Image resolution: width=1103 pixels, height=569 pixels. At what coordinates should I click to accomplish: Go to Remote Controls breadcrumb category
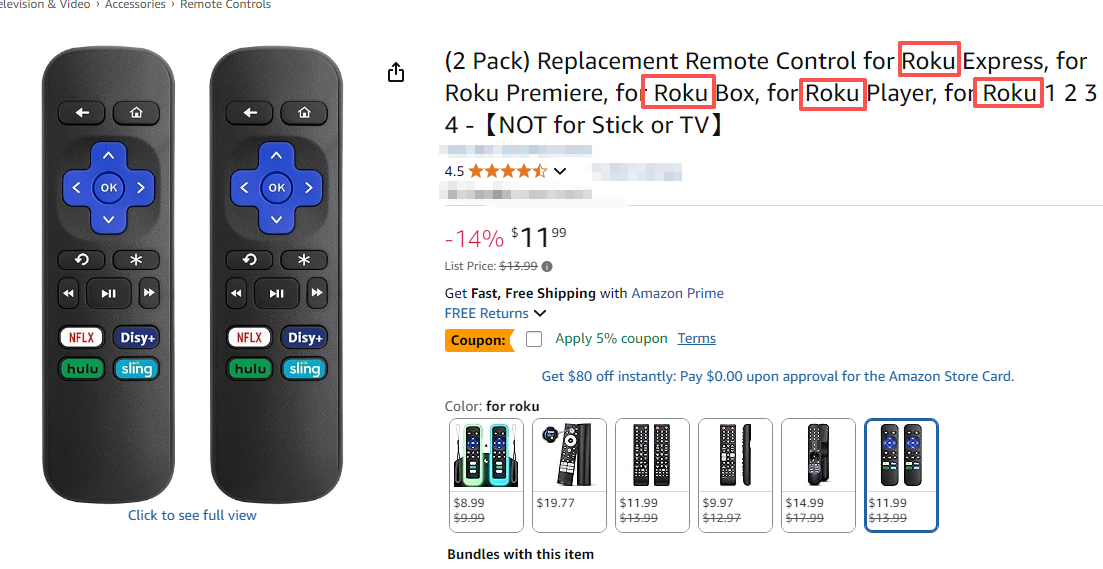pos(225,5)
